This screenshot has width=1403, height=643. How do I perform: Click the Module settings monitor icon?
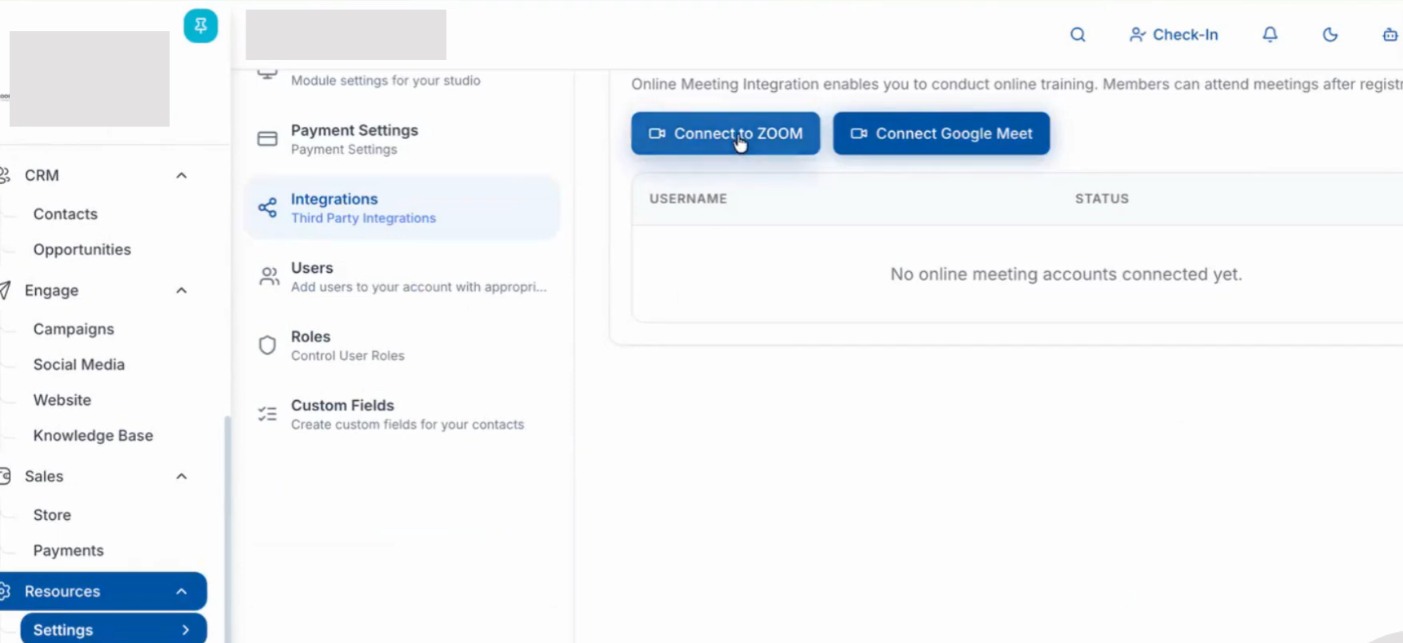click(x=267, y=73)
